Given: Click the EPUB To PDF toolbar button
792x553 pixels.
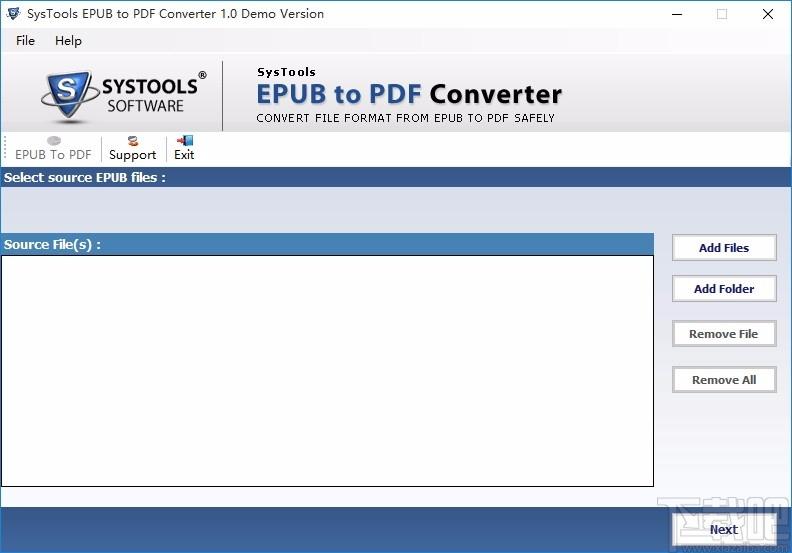Looking at the screenshot, I should point(53,148).
